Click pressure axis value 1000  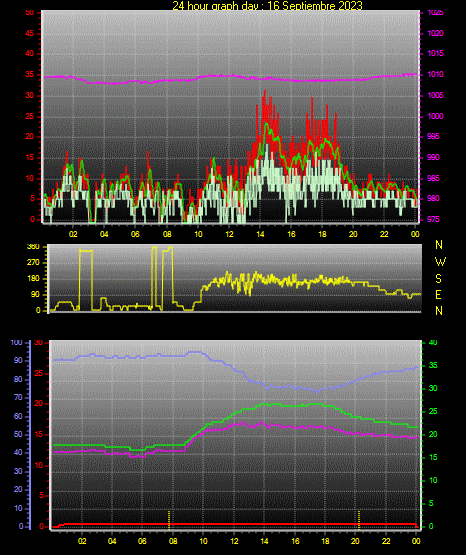tap(436, 116)
